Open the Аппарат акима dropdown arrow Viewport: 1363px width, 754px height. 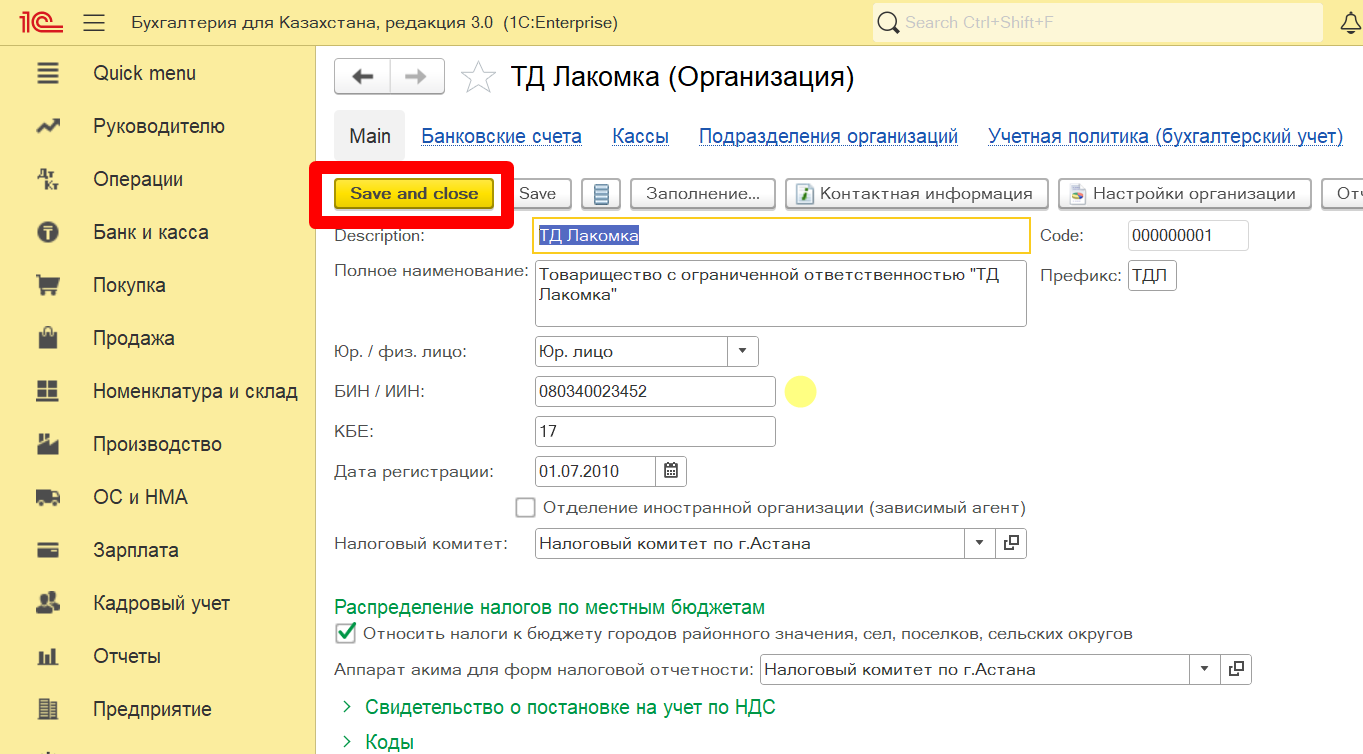tap(1204, 669)
